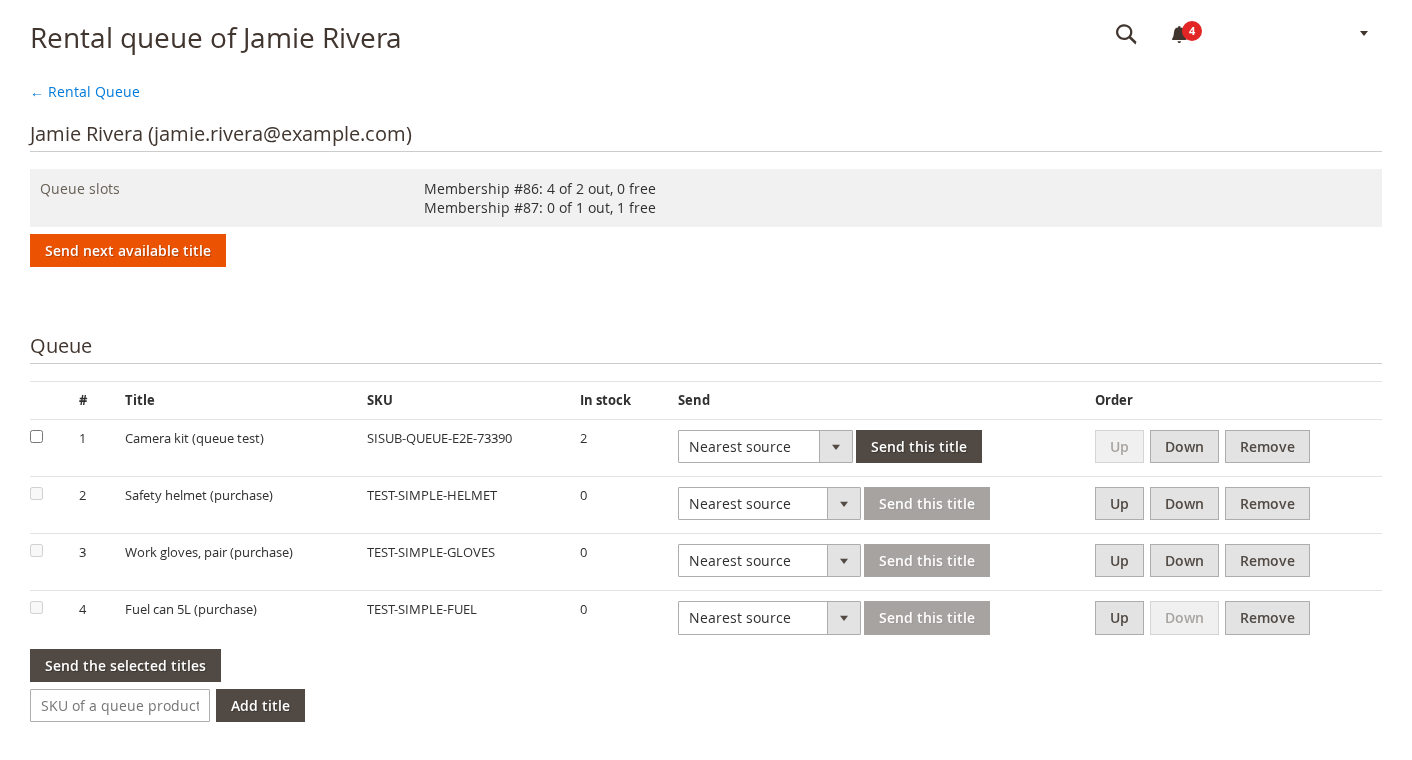The width and height of the screenshot is (1412, 760).
Task: Open Nearest source dropdown for Camera kit
Action: (x=765, y=447)
